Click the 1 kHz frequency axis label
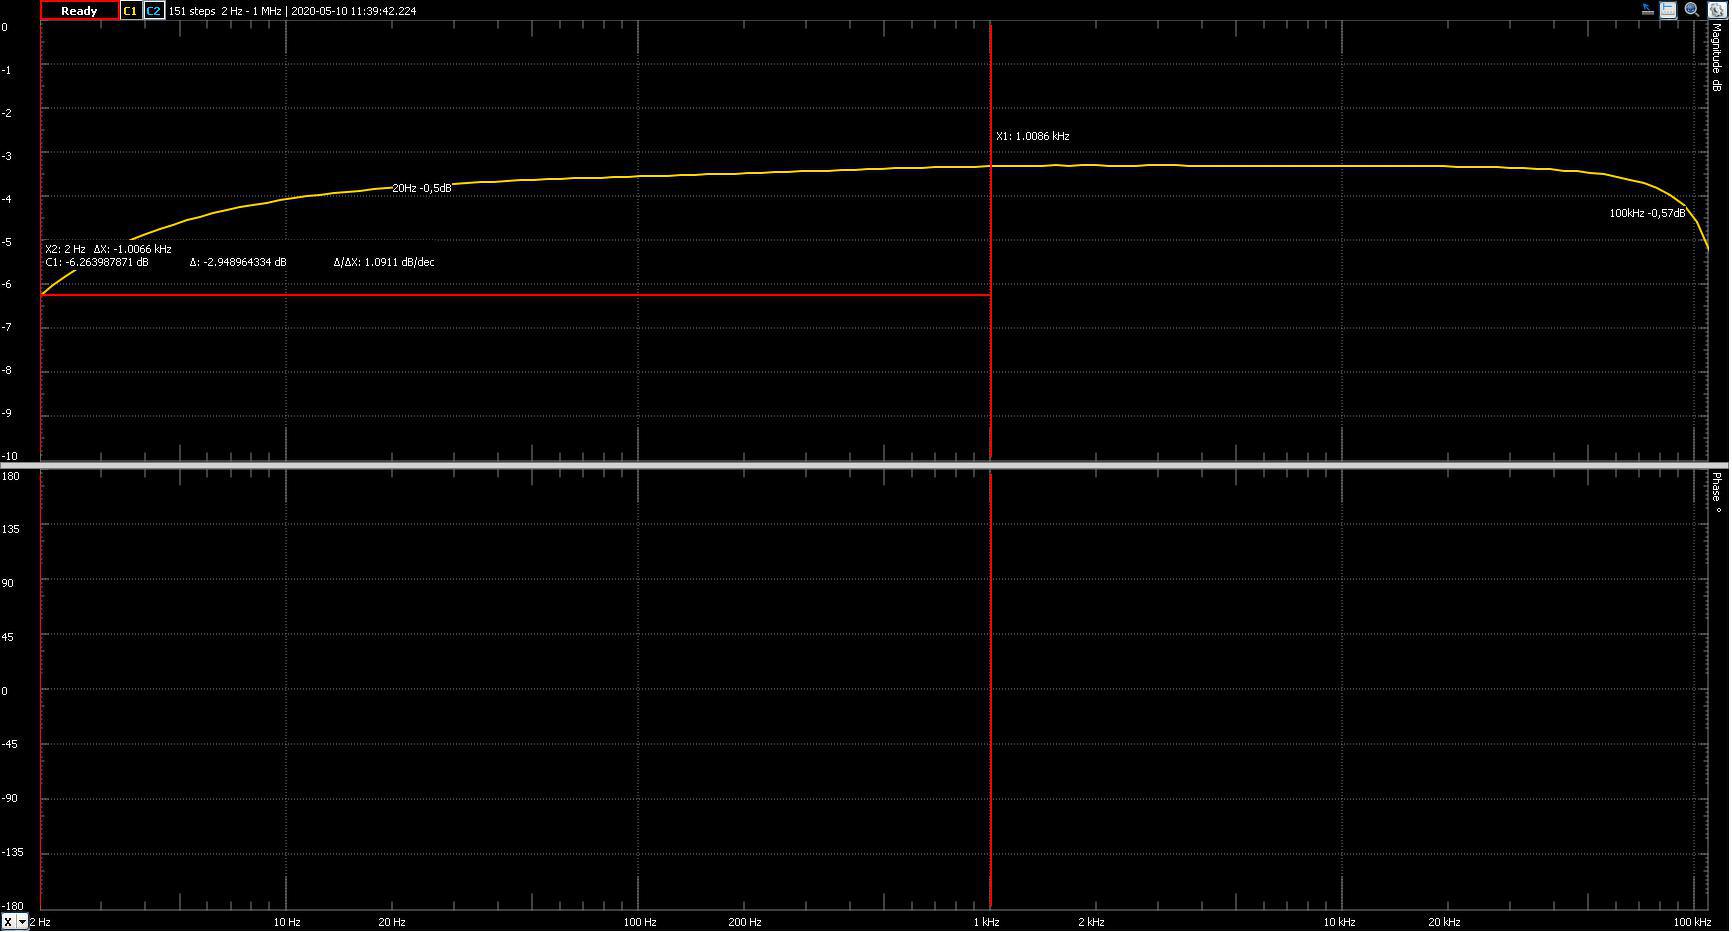The height and width of the screenshot is (932, 1732). tap(986, 922)
